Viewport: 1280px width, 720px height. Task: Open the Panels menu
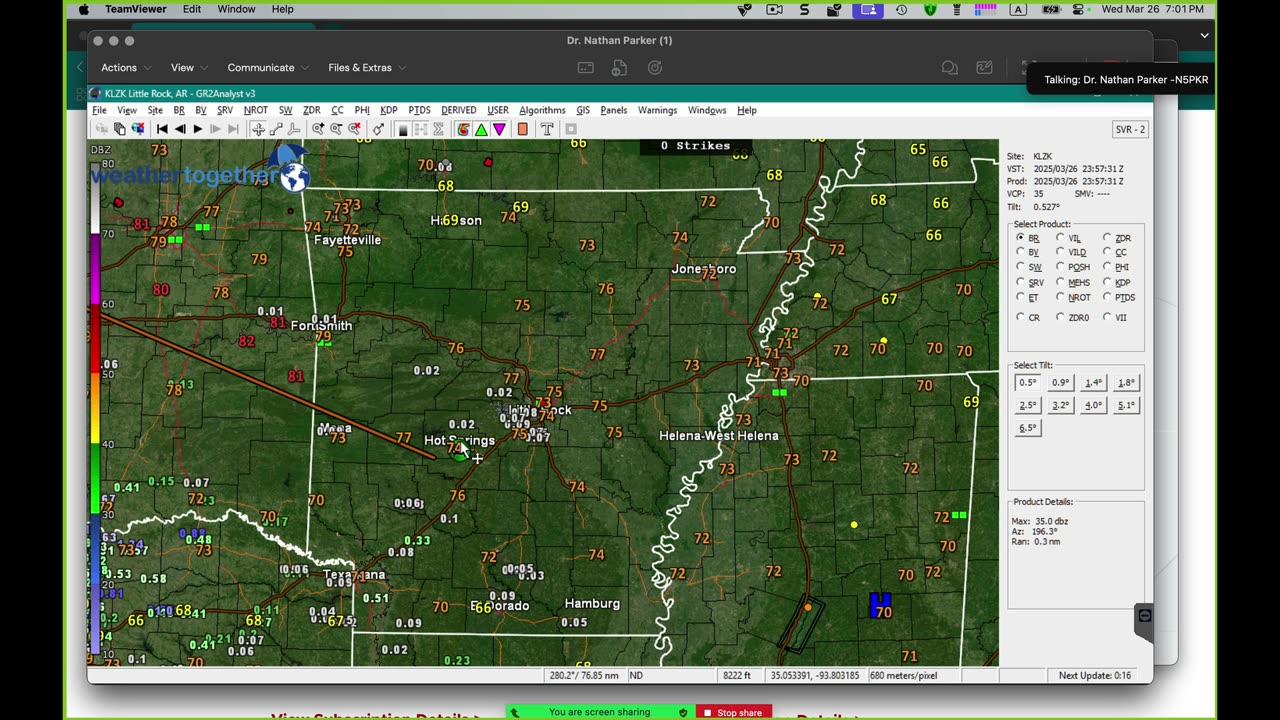(x=614, y=110)
